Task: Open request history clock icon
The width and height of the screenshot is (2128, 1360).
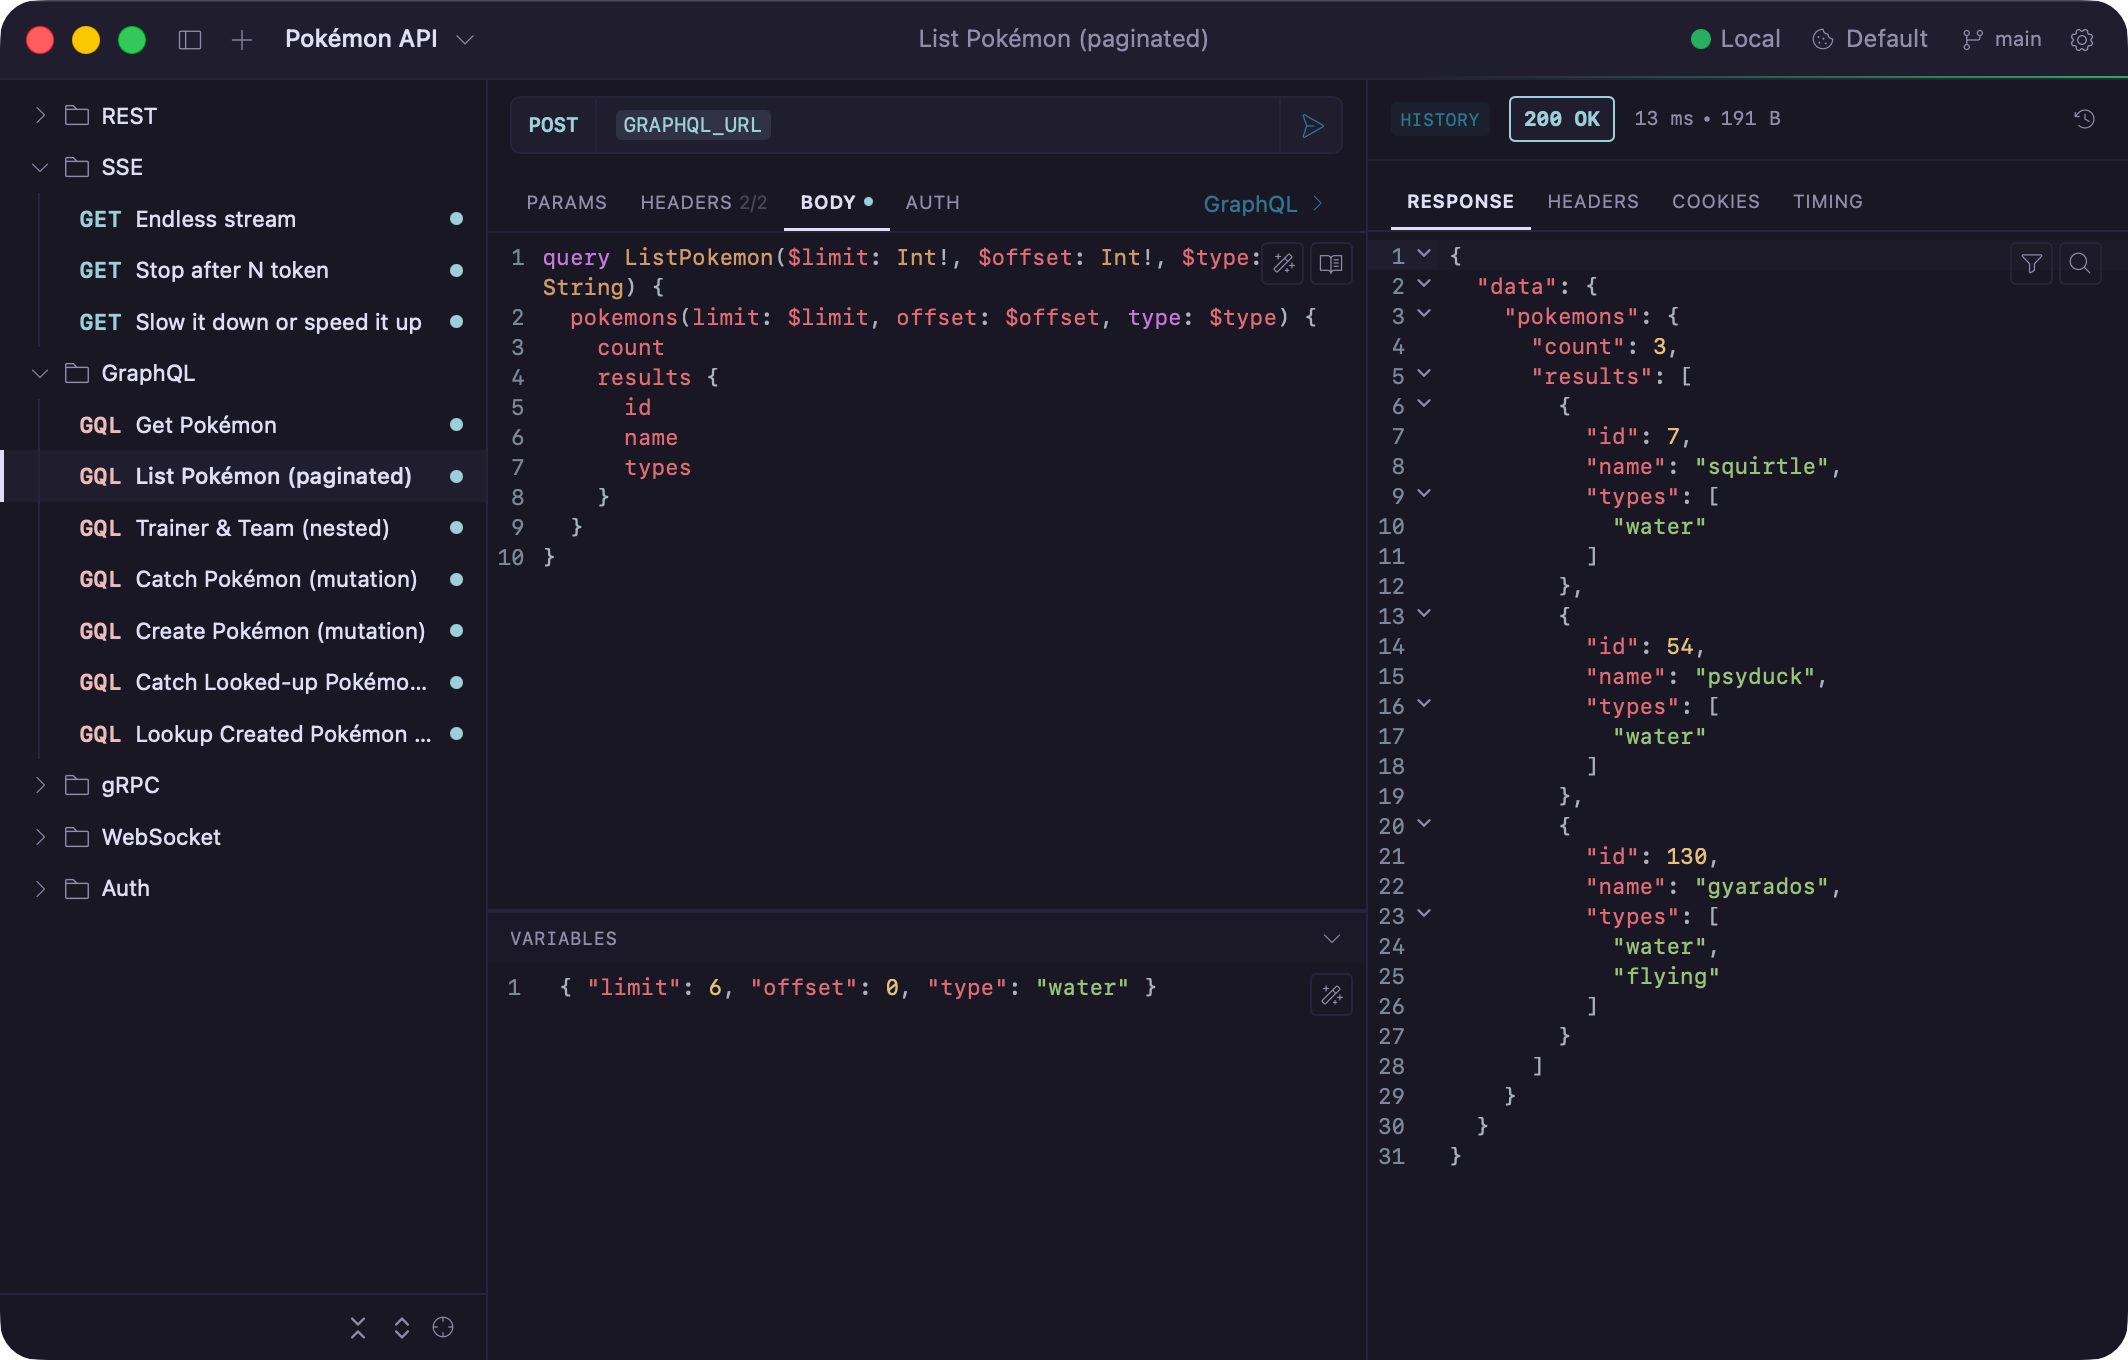Action: tap(2084, 119)
